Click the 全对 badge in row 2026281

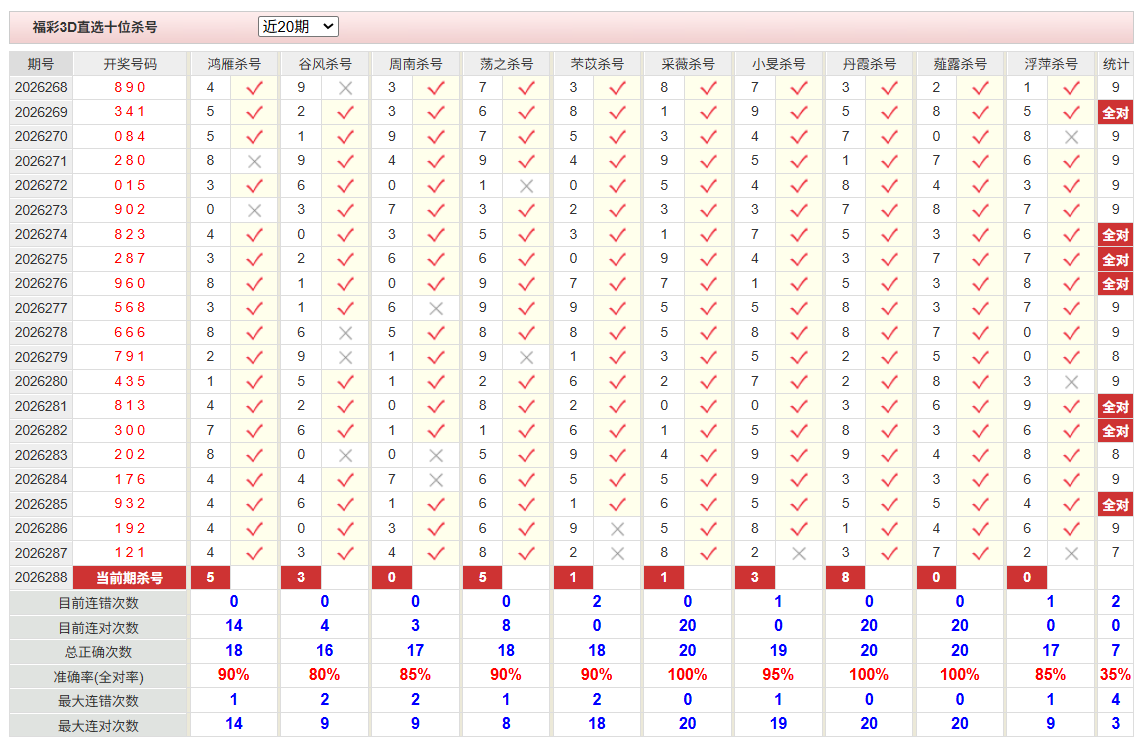click(x=1115, y=406)
